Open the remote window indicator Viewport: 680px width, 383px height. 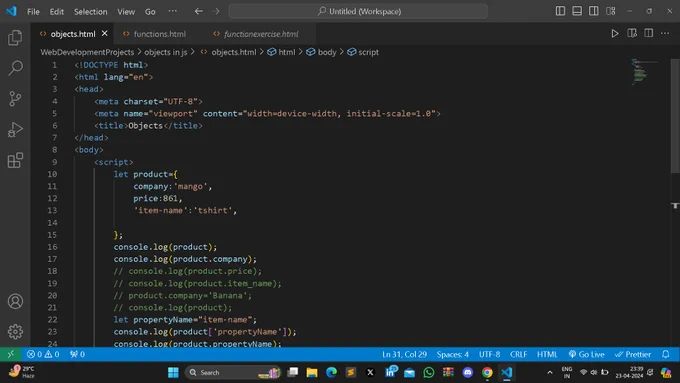10,354
